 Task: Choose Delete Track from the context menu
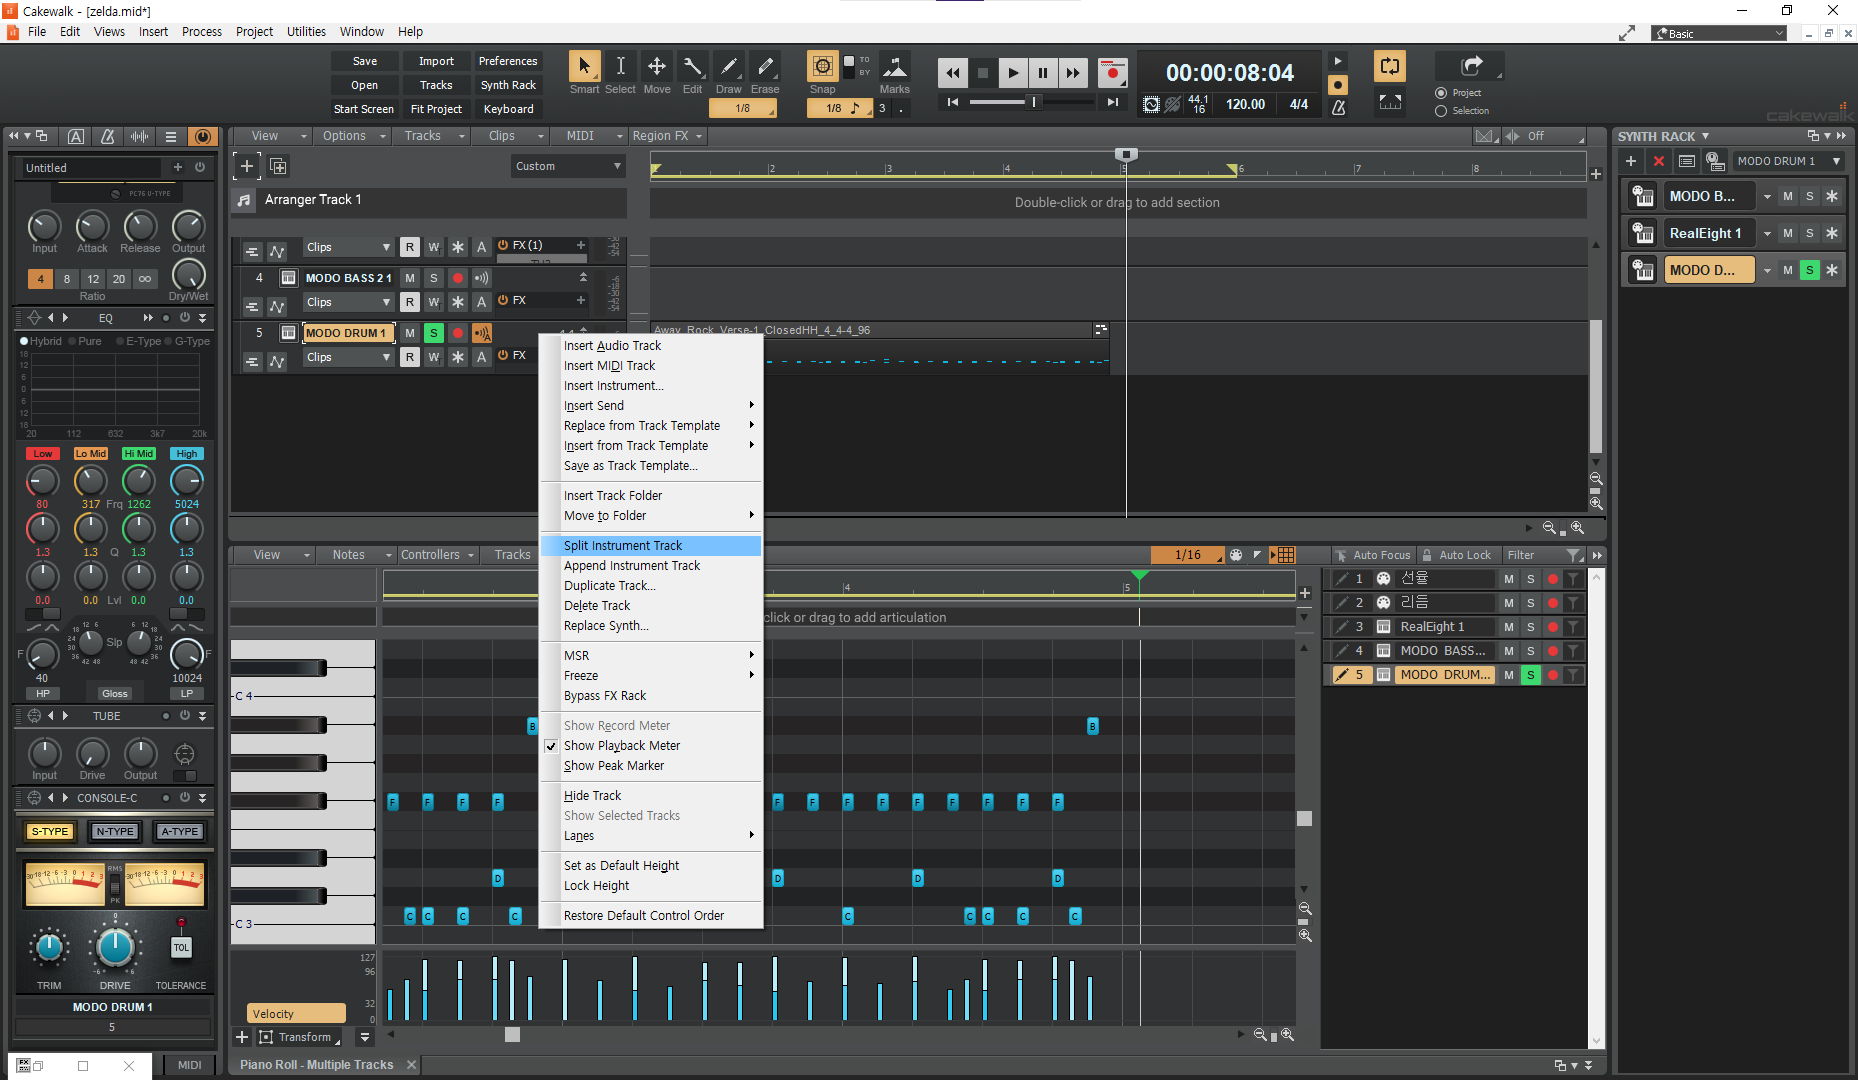point(650,606)
